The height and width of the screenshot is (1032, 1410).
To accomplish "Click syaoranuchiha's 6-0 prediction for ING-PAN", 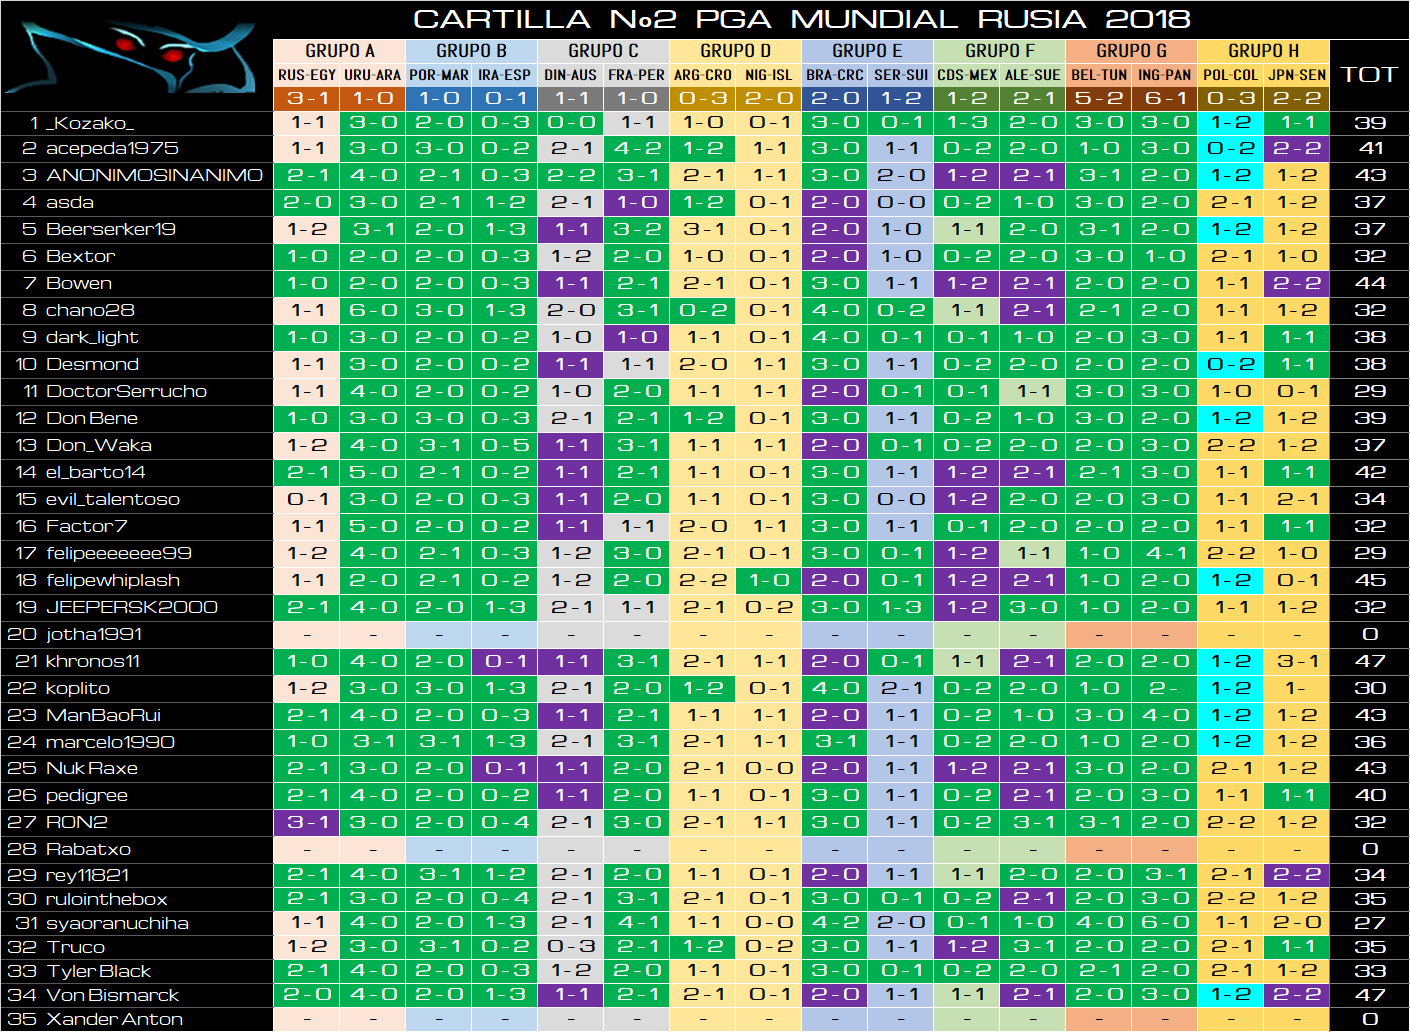I will 1165,923.
